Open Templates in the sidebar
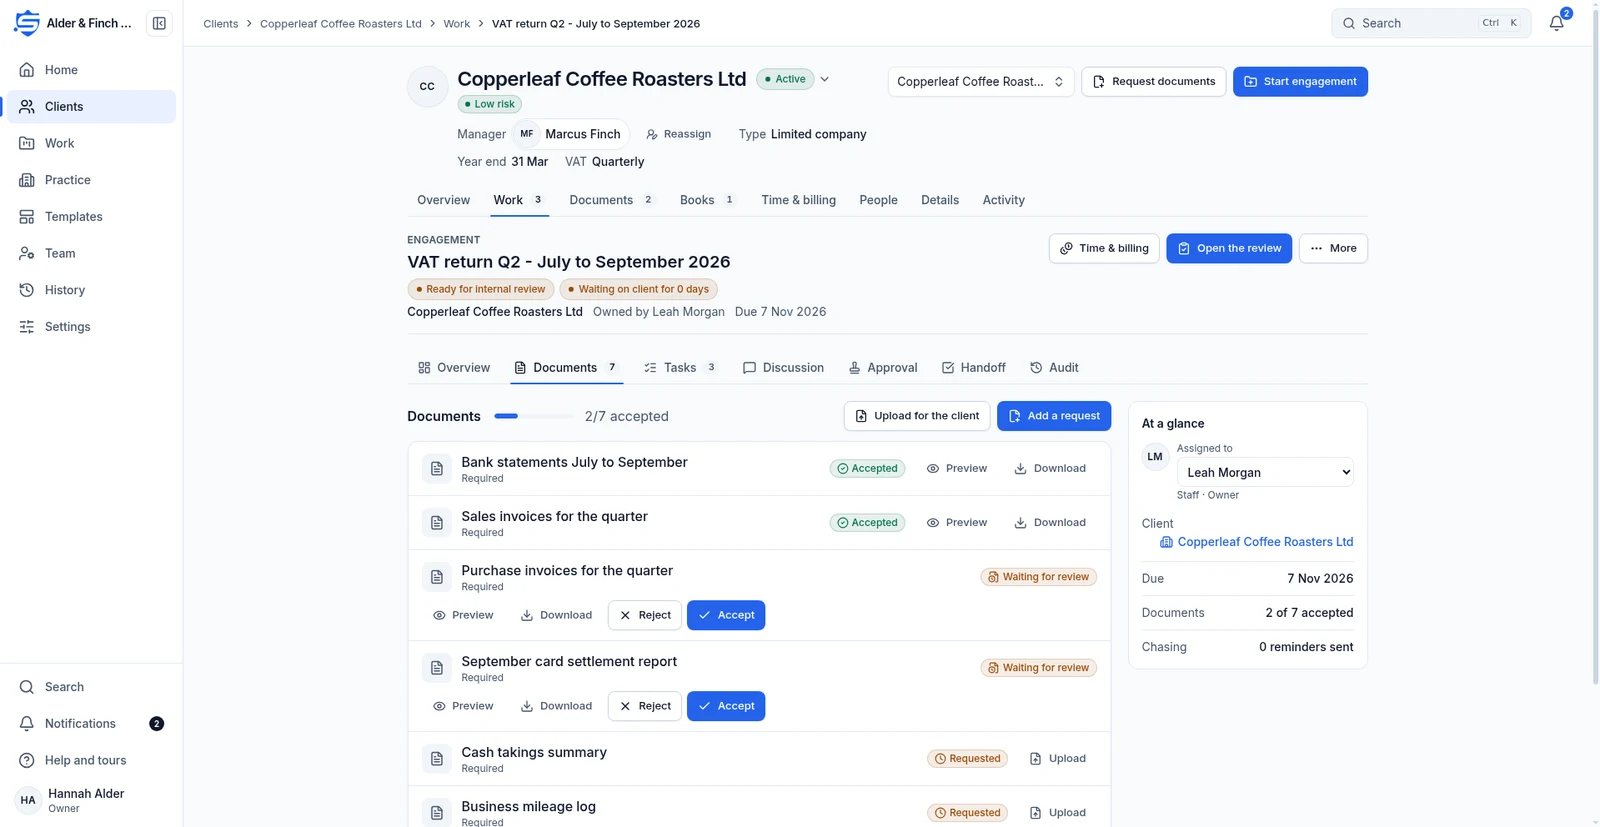Viewport: 1600px width, 827px height. (x=91, y=217)
